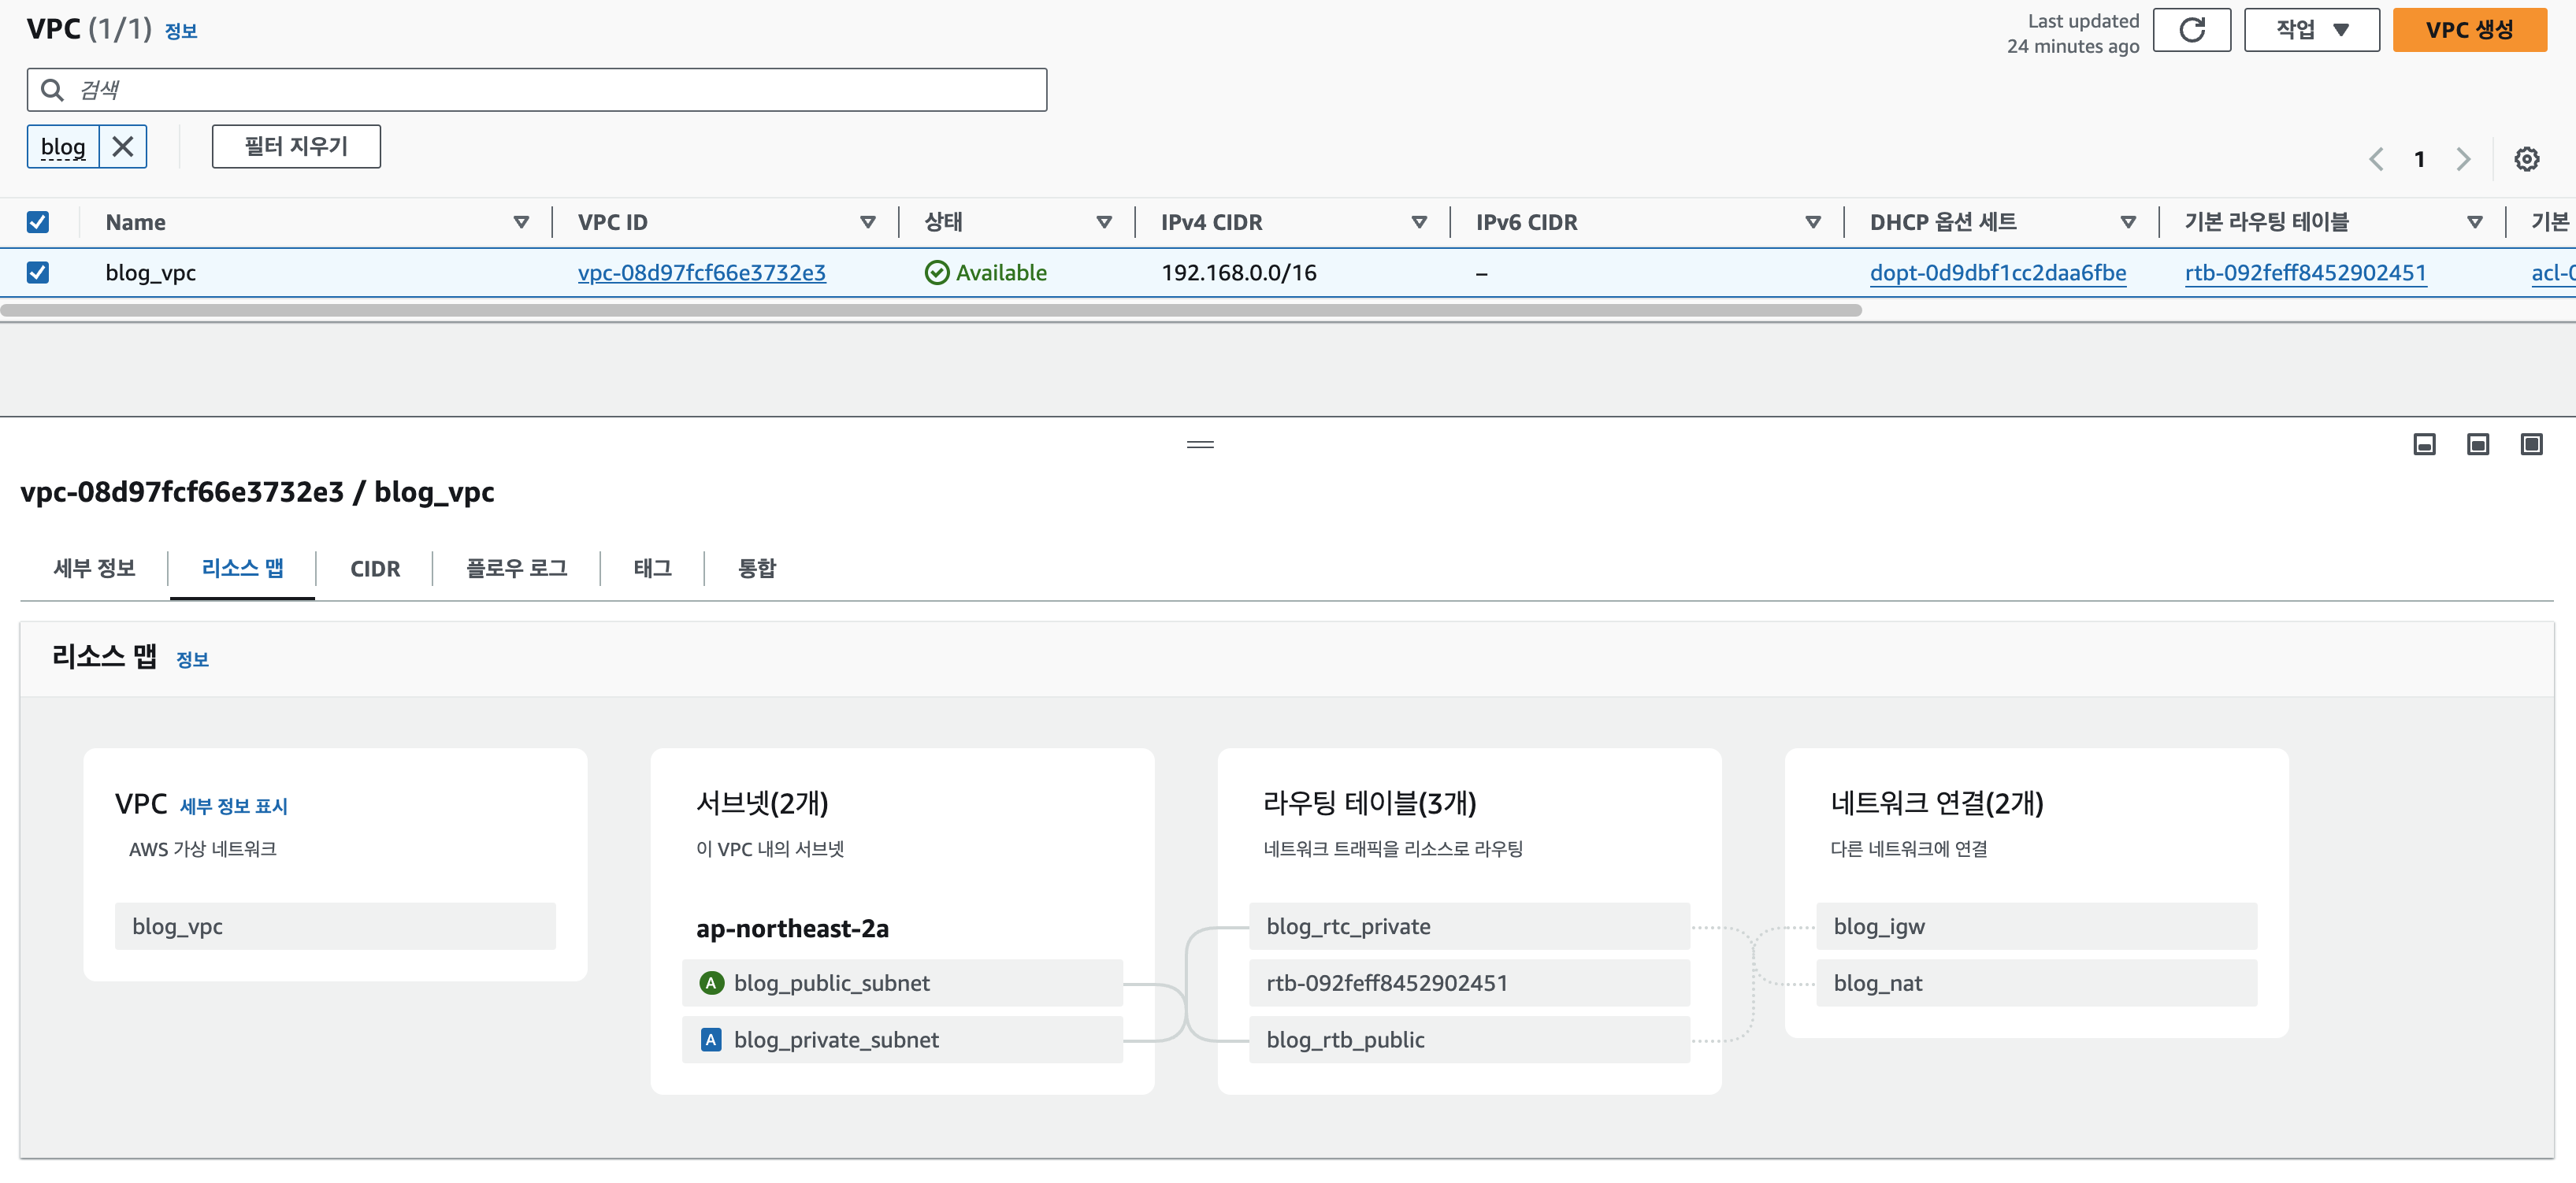Sort by 상태 column arrow
The width and height of the screenshot is (2576, 1183).
pyautogui.click(x=1104, y=222)
